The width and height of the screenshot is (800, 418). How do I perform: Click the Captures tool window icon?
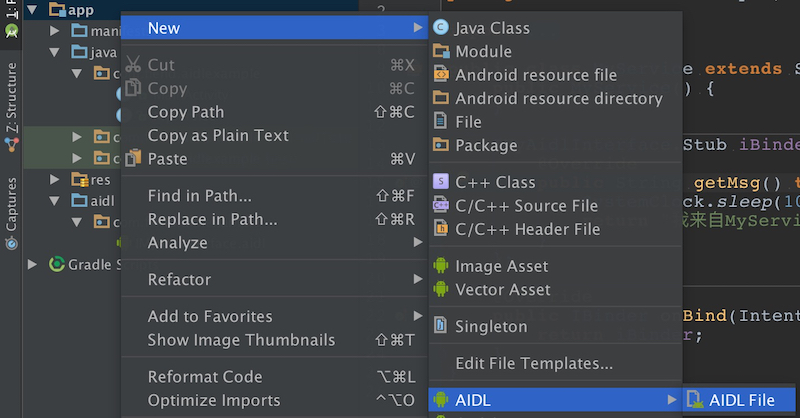point(11,243)
